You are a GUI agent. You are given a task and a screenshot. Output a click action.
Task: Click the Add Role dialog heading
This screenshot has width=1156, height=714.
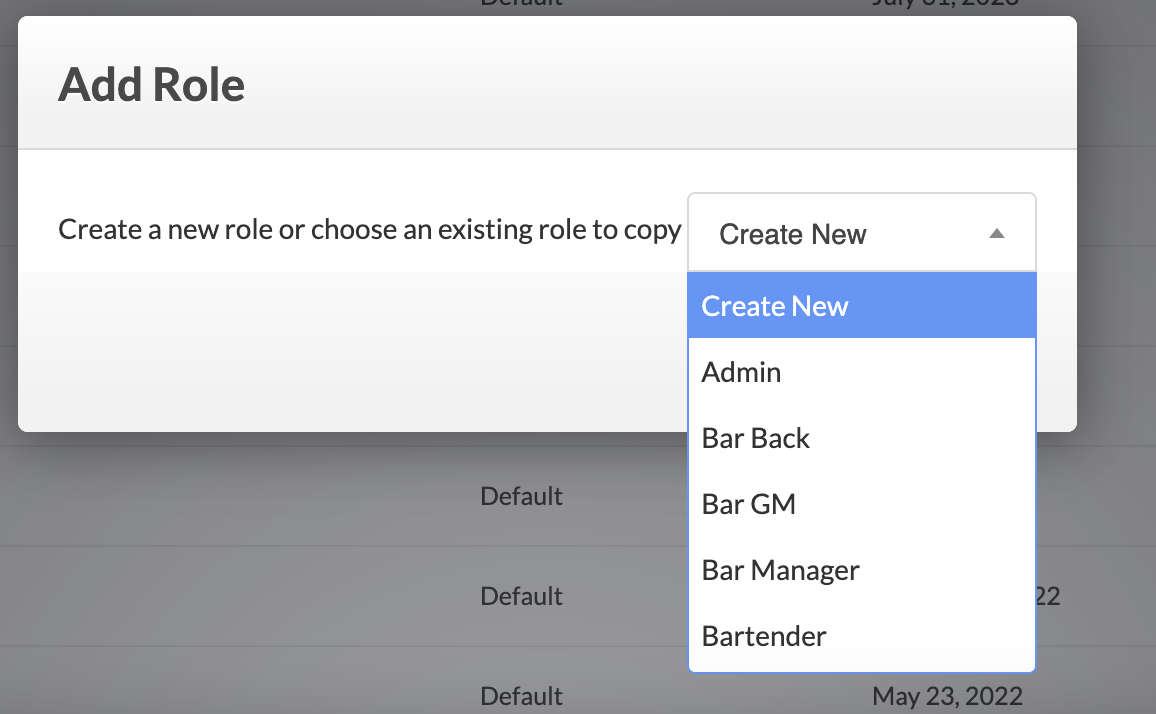tap(151, 84)
